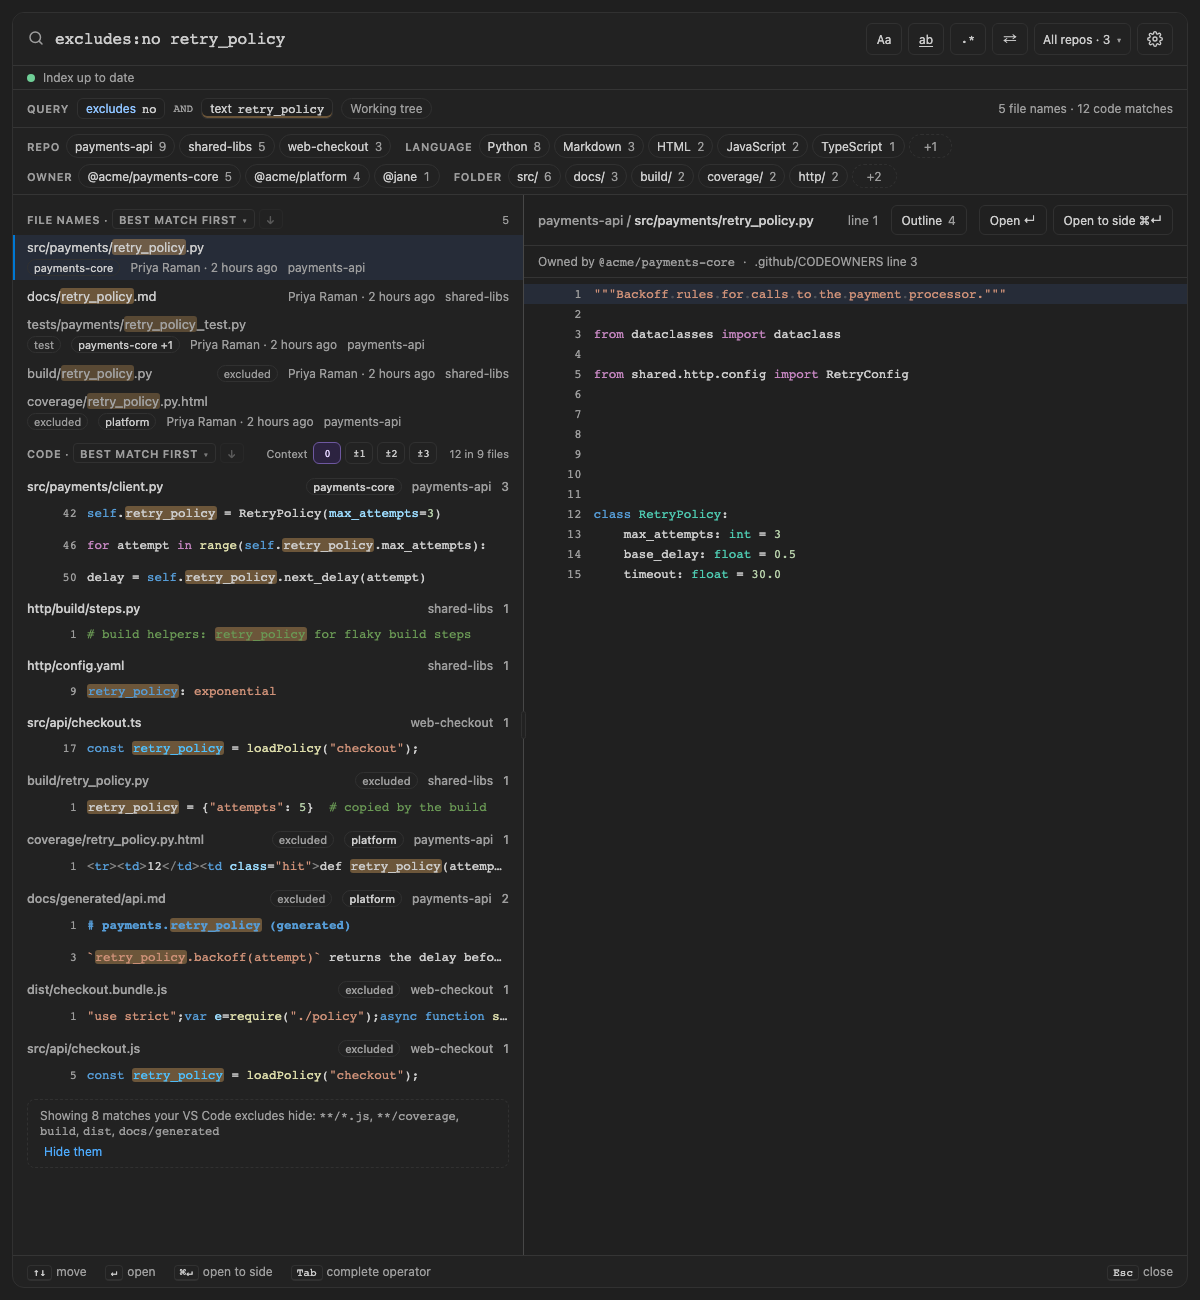Click the Open ↵ button
Screen dimensions: 1200x1300
point(1012,220)
